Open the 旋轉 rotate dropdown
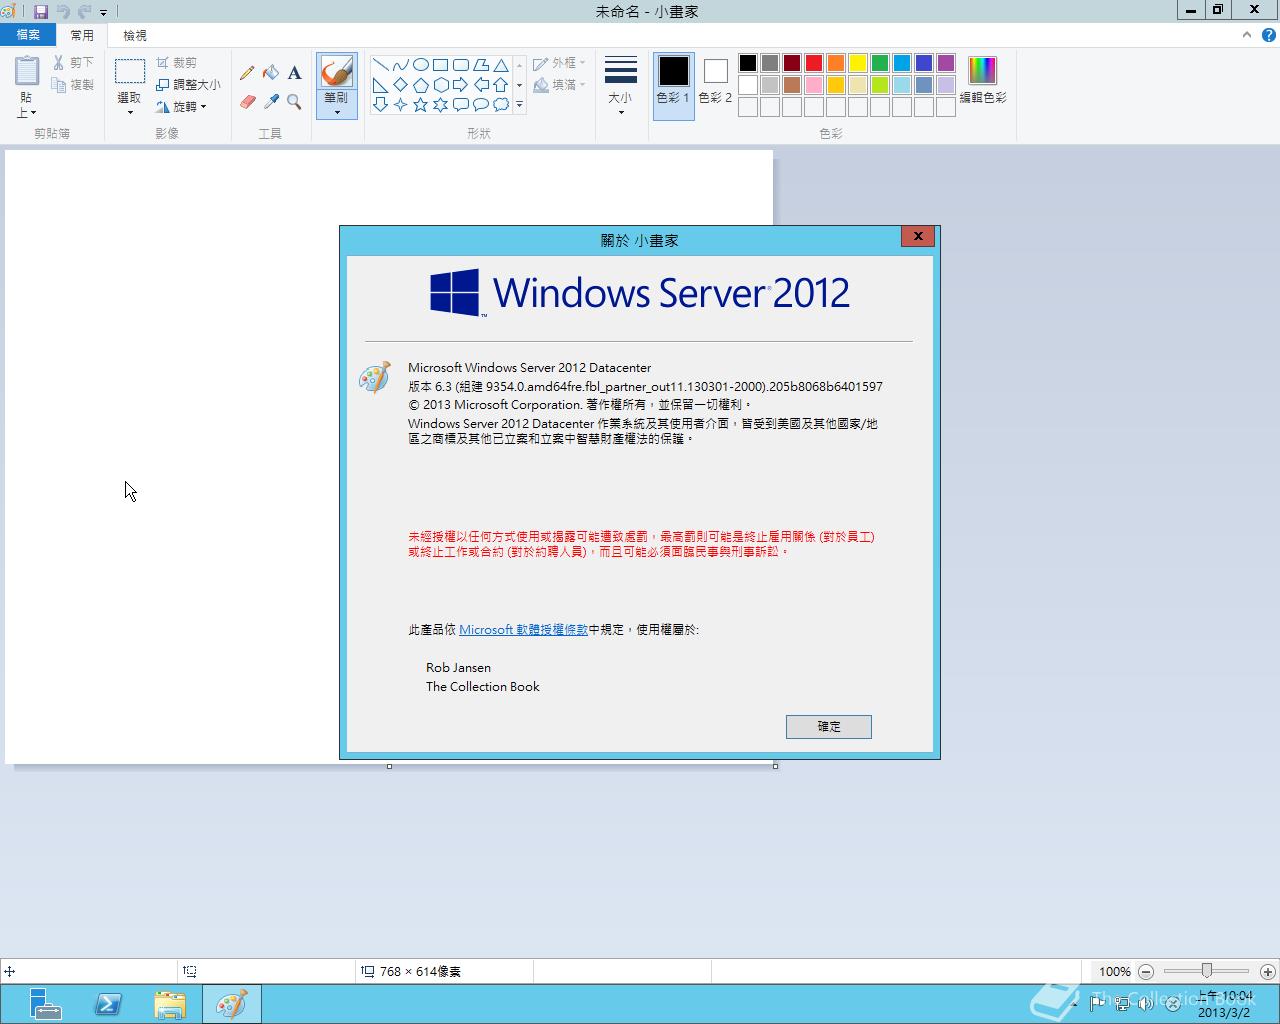This screenshot has width=1280, height=1024. coord(181,106)
